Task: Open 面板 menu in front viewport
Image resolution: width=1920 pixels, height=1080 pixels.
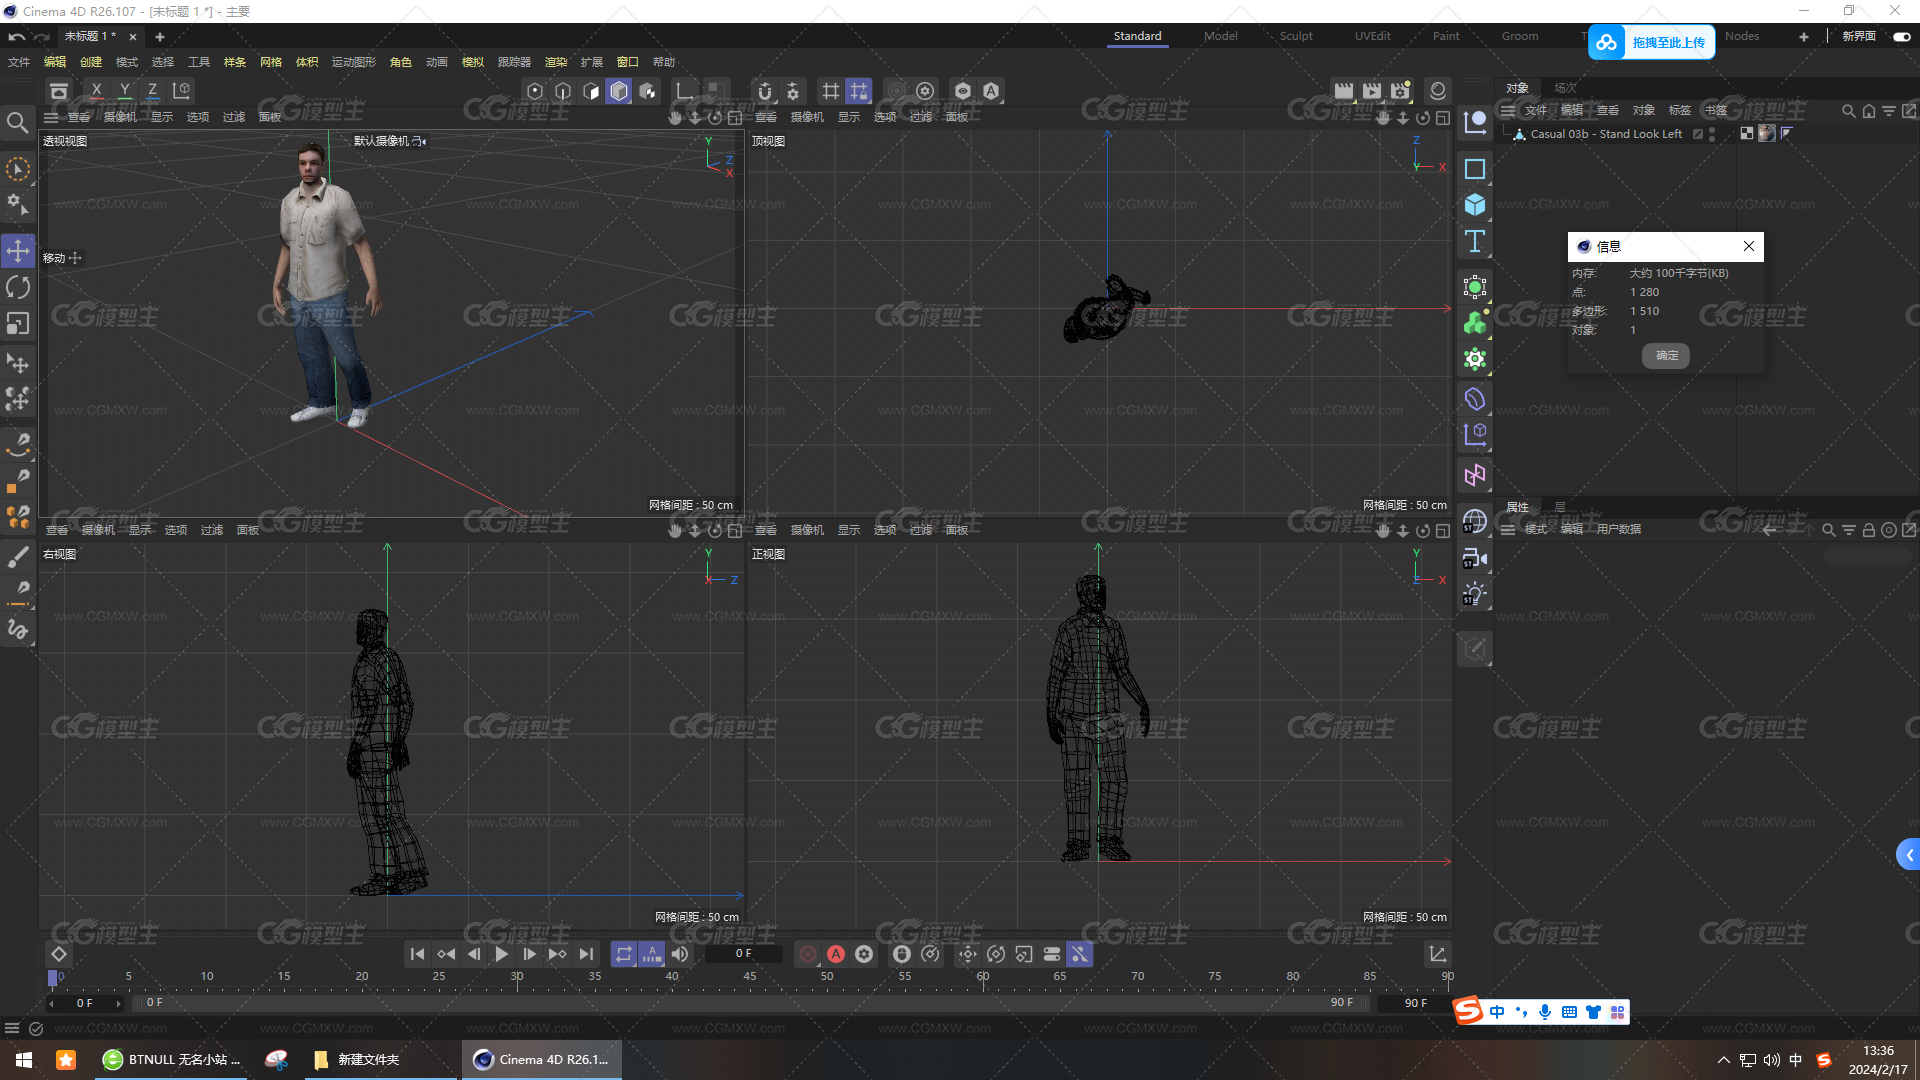Action: click(957, 530)
